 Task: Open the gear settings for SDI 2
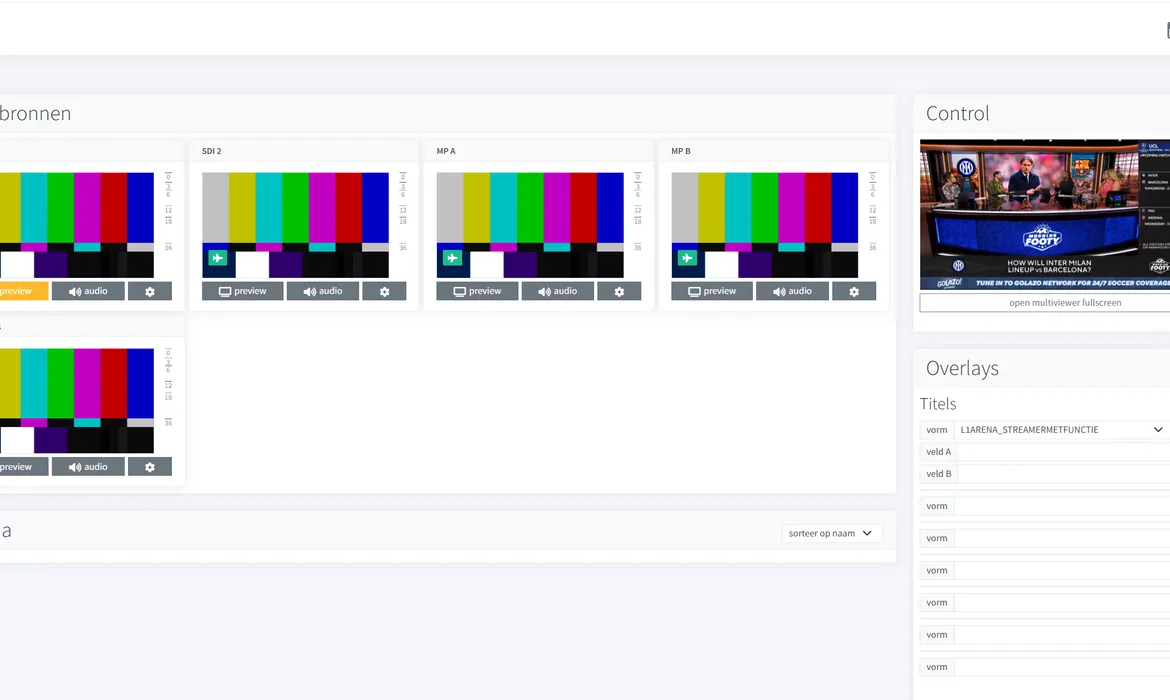[384, 291]
